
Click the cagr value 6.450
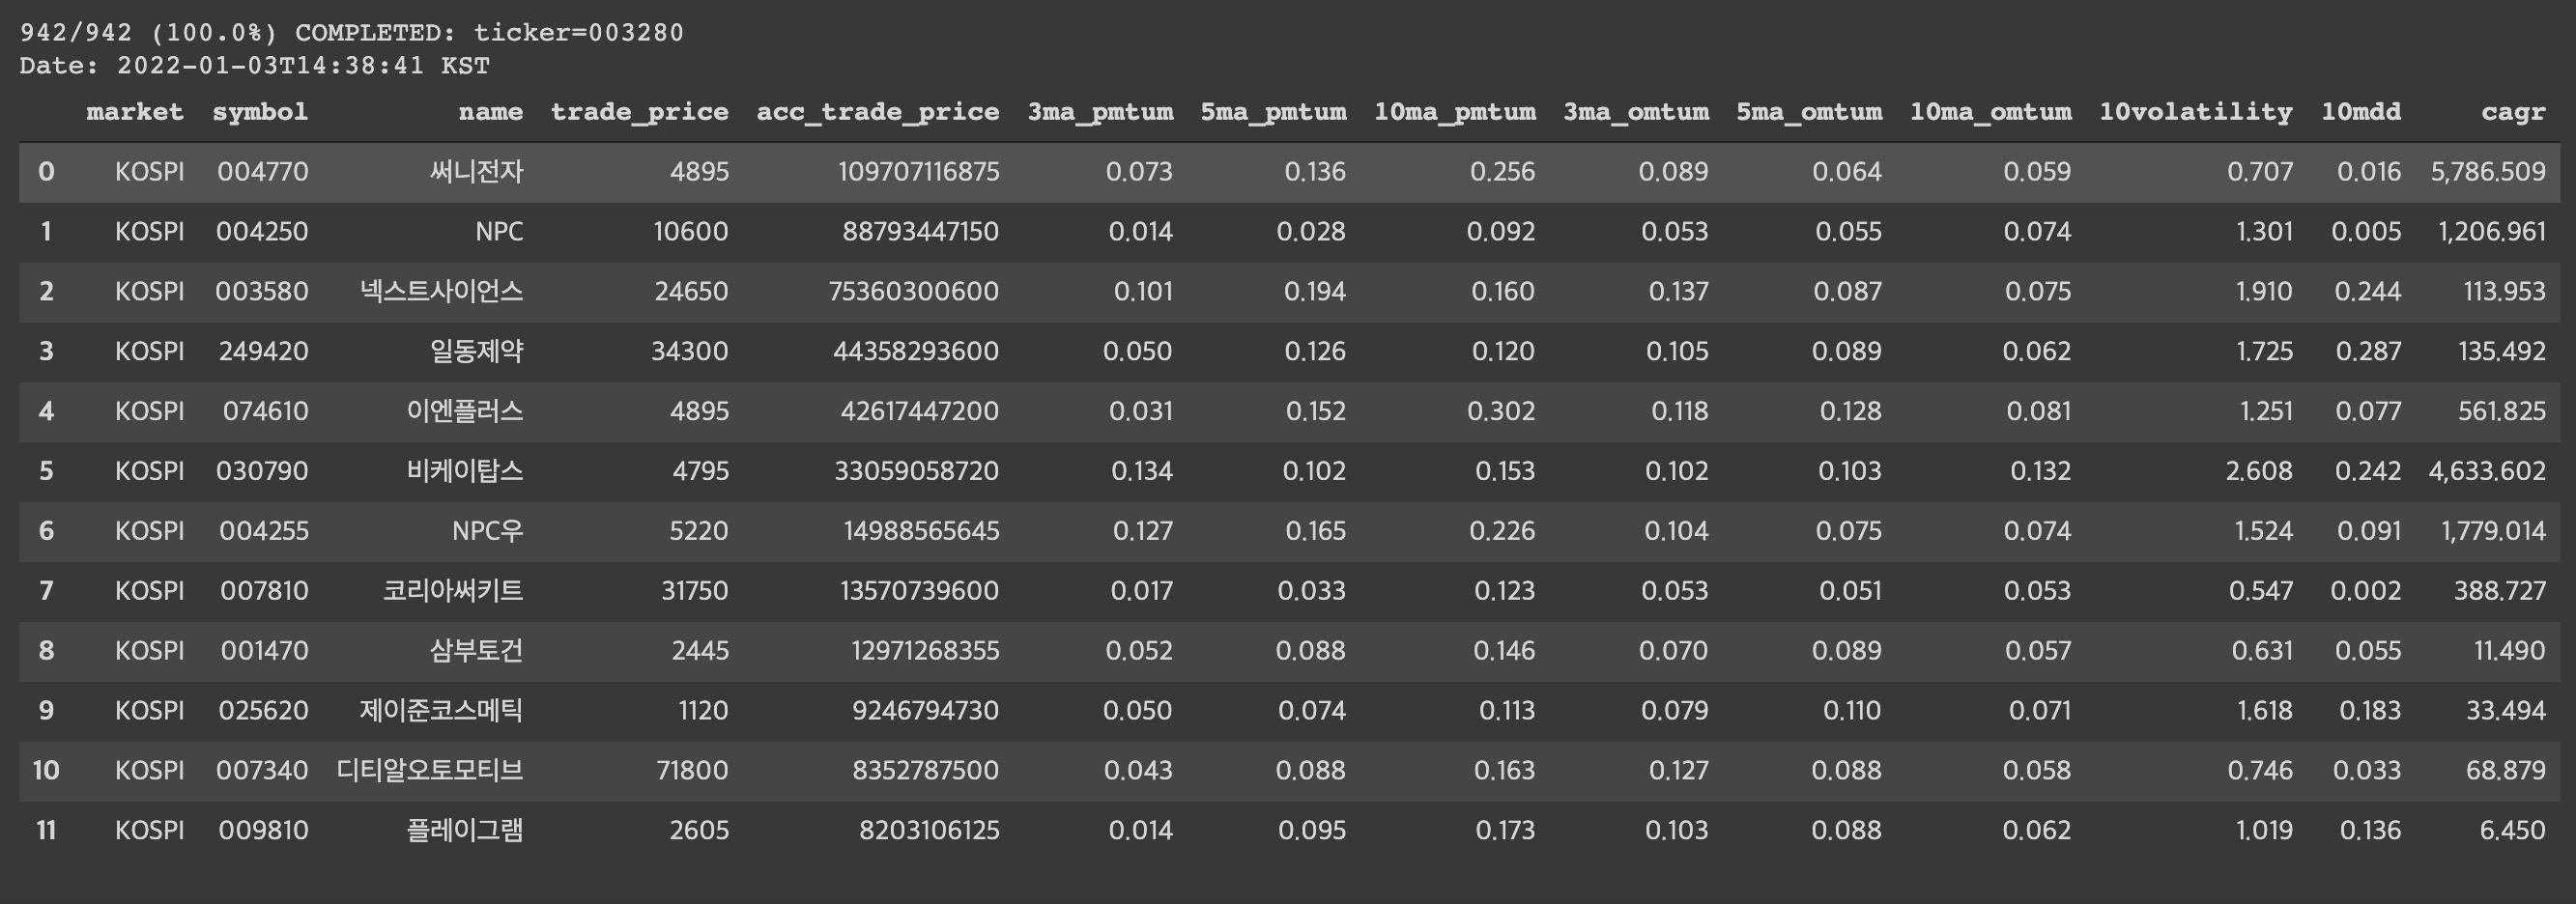(x=2513, y=831)
